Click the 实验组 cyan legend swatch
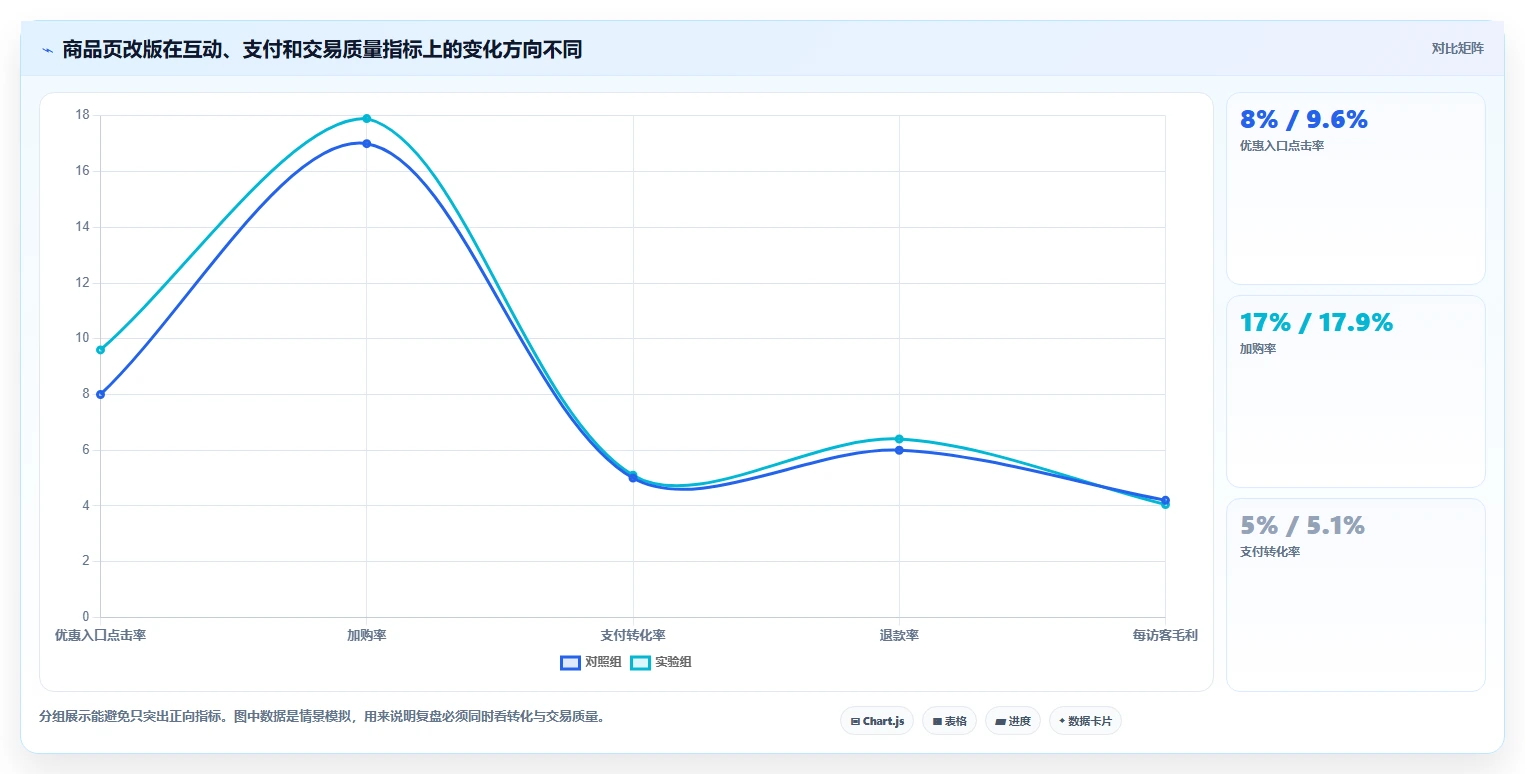Viewport: 1525px width, 774px height. pos(640,662)
